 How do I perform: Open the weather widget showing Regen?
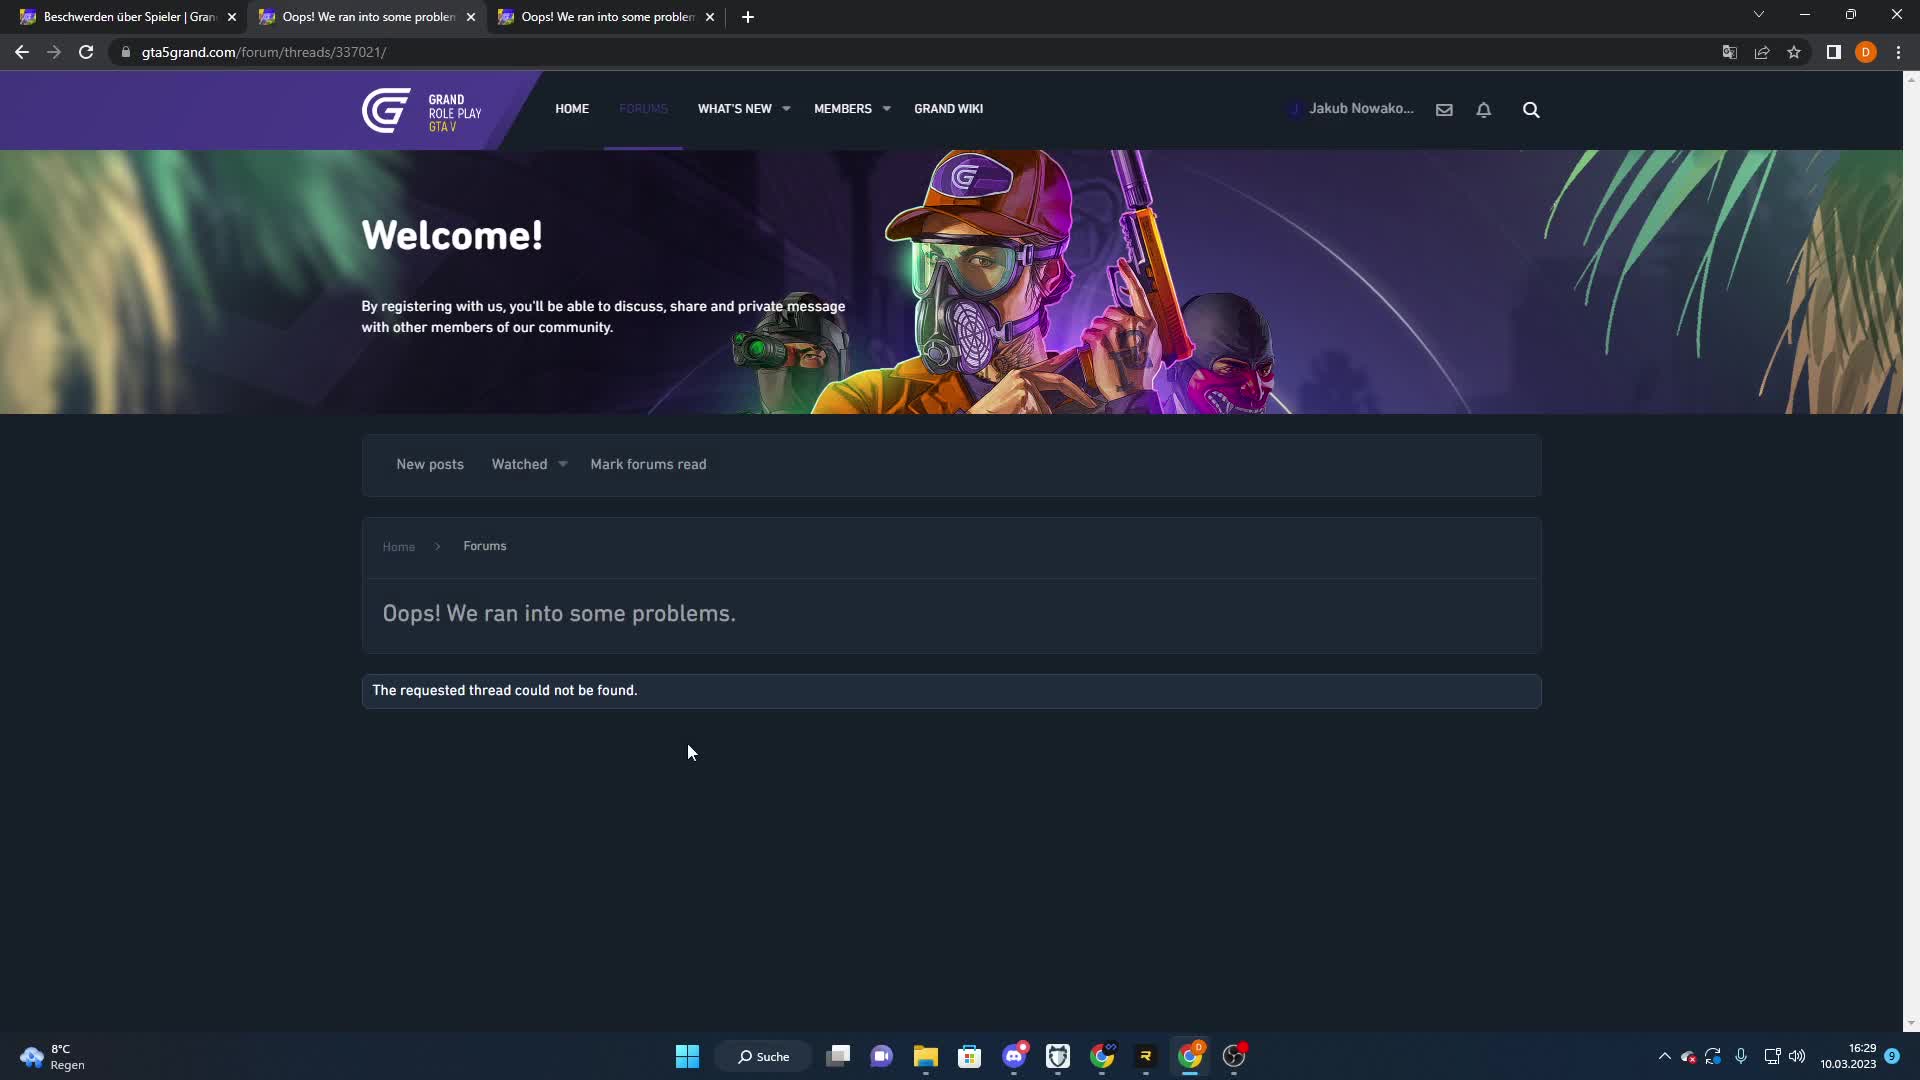tap(52, 1056)
